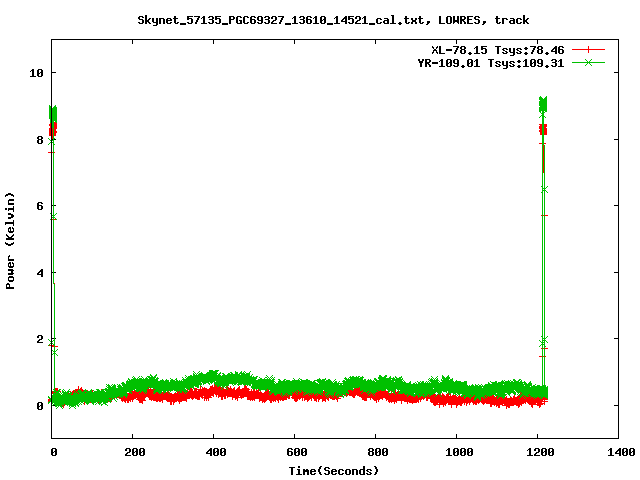Click the y-axis tick label 10
Image resolution: width=640 pixels, height=480 pixels.
coord(36,73)
